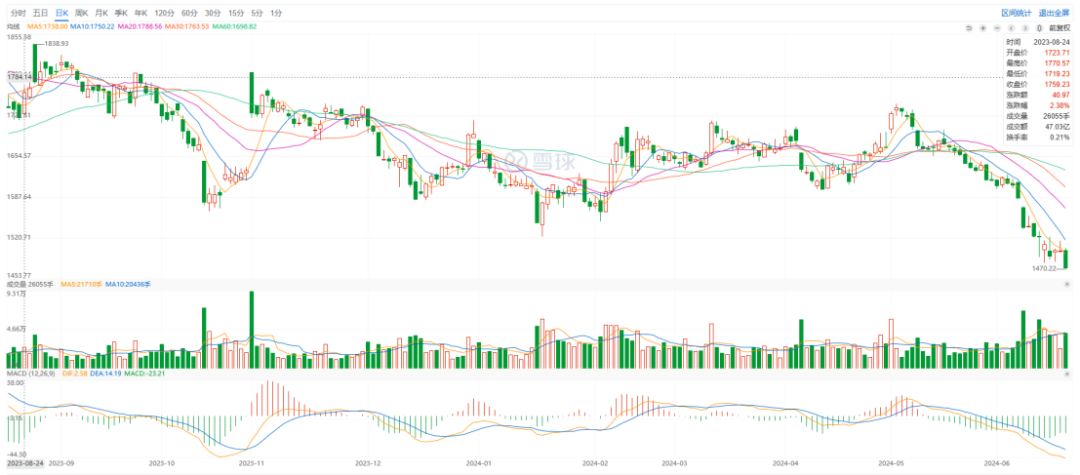The height and width of the screenshot is (475, 1080).
Task: Open the MACD (12,26,9) indicator settings
Action: [x=29, y=374]
